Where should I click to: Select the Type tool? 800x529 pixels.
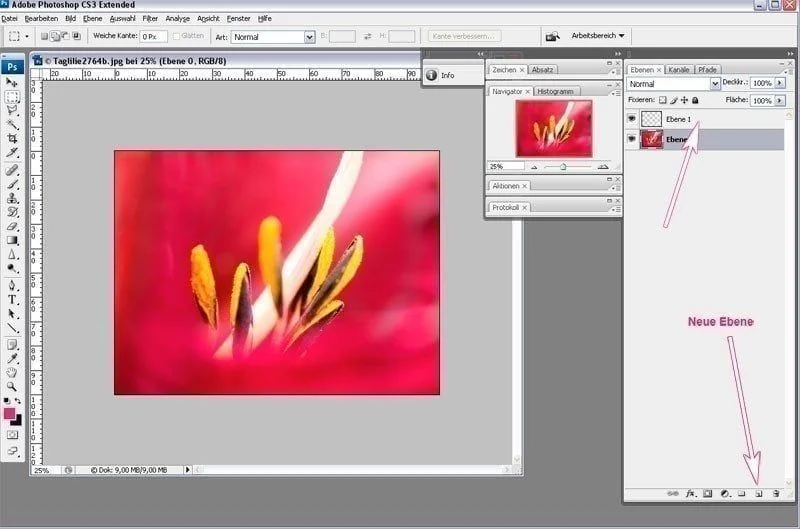pos(12,300)
